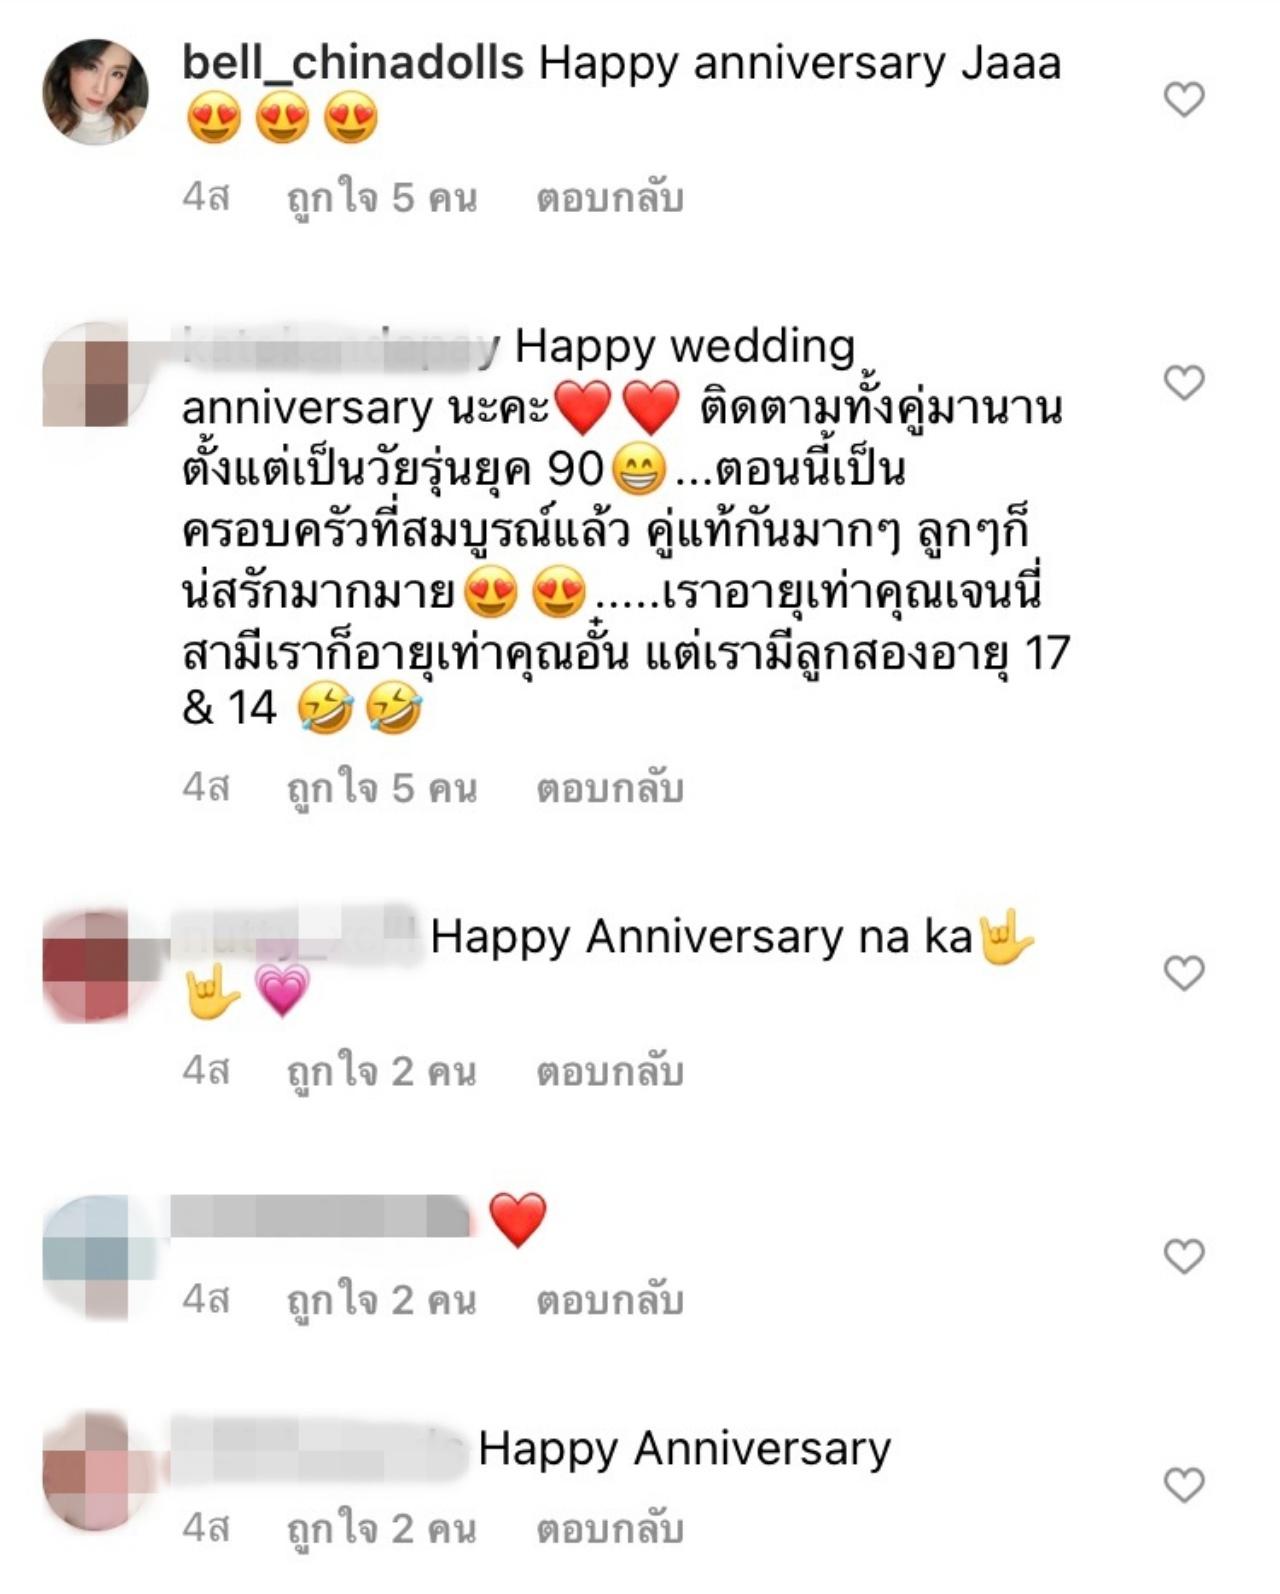View 5 likes on the wedding anniversary comment
The image size is (1280, 1594).
pyautogui.click(x=382, y=787)
